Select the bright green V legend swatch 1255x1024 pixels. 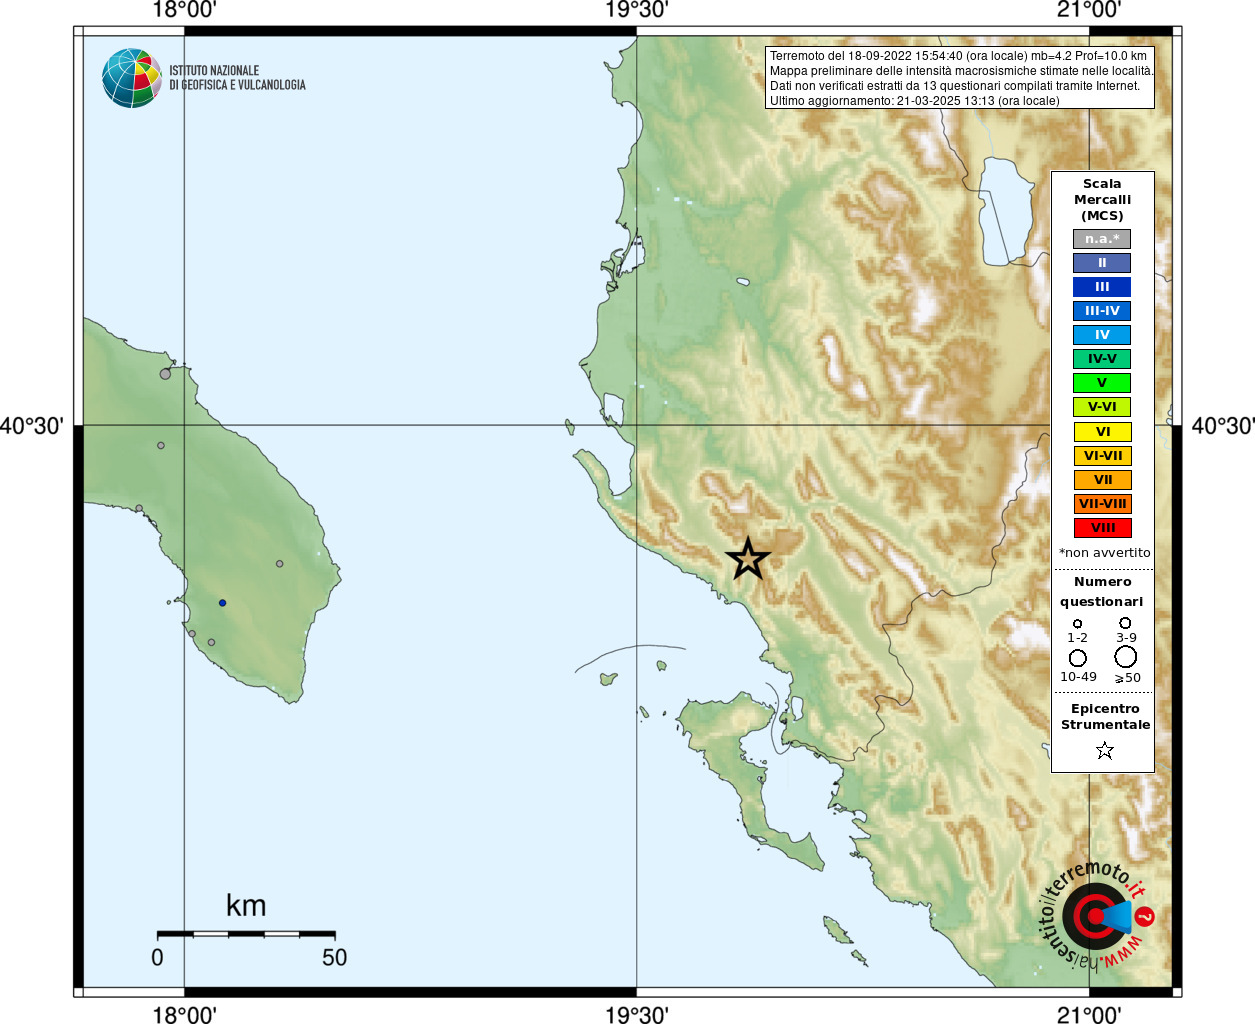coord(1102,383)
